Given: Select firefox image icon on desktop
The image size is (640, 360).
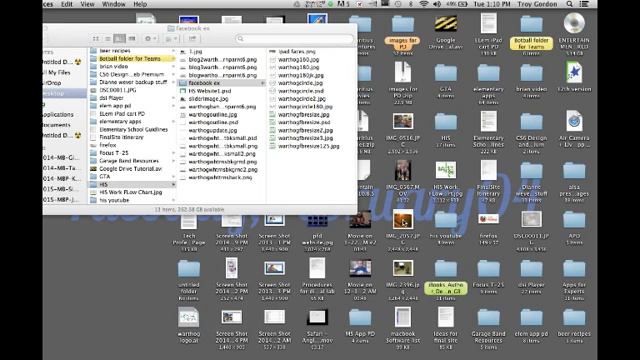Looking at the screenshot, I should coord(489,219).
